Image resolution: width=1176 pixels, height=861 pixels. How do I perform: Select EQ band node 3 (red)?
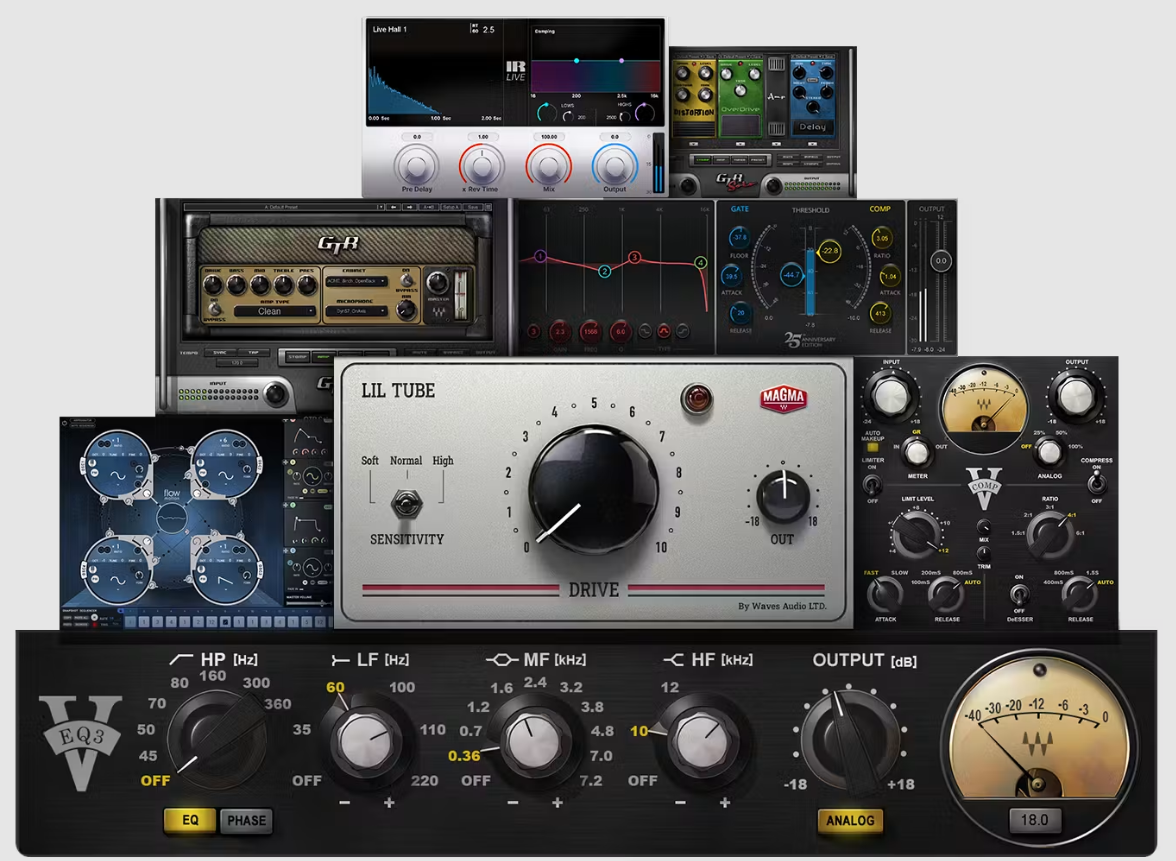coord(634,257)
